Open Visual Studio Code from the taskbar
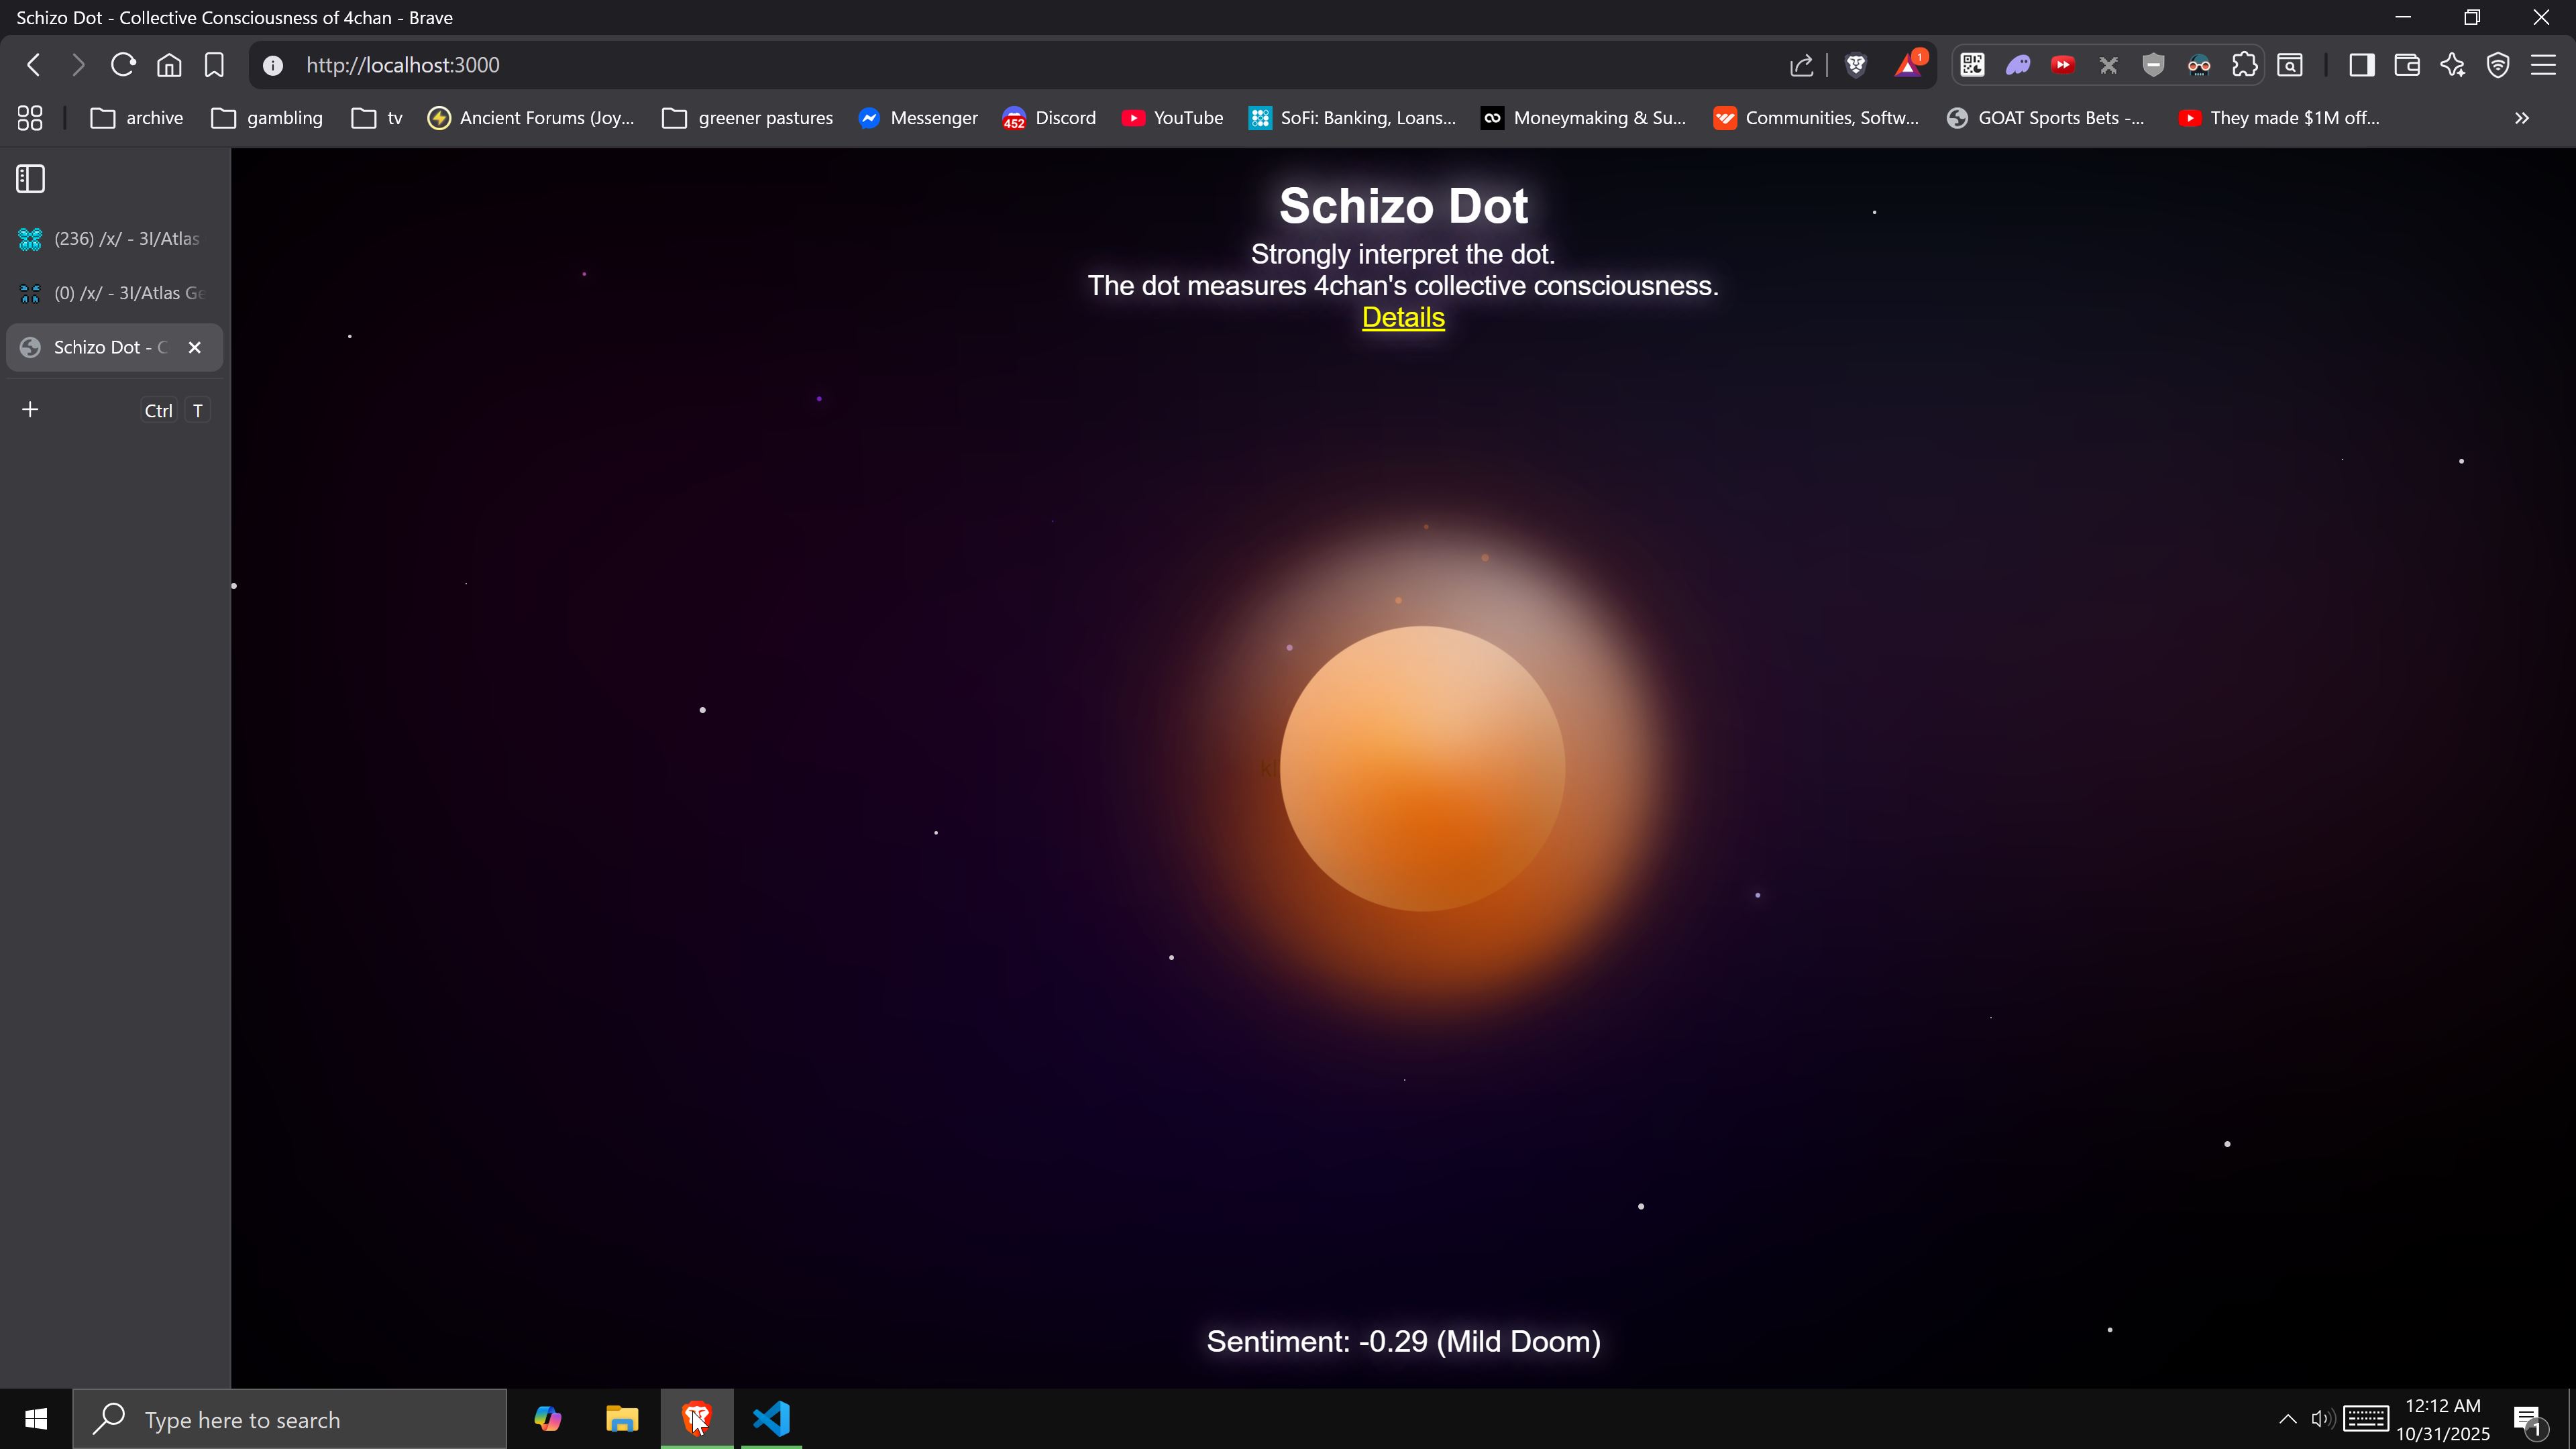Viewport: 2576px width, 1449px height. (x=771, y=1418)
